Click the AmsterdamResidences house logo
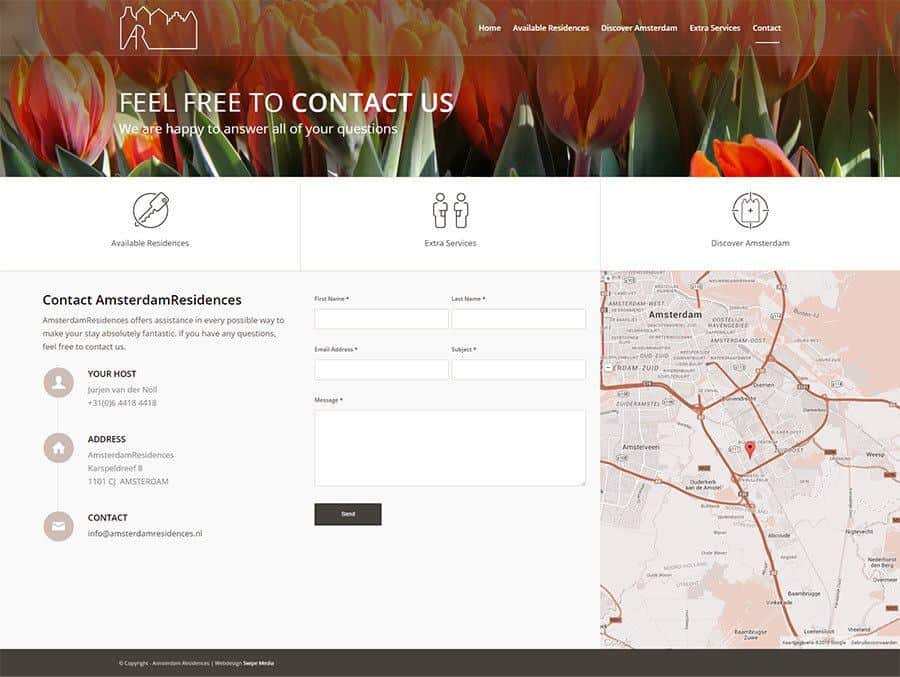 158,28
